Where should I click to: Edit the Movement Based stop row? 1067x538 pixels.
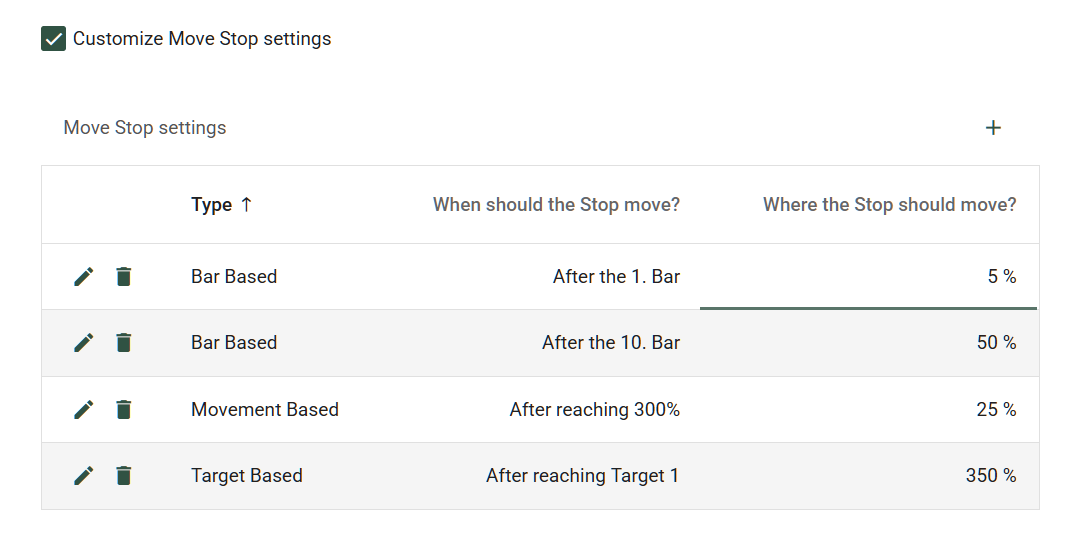(84, 410)
